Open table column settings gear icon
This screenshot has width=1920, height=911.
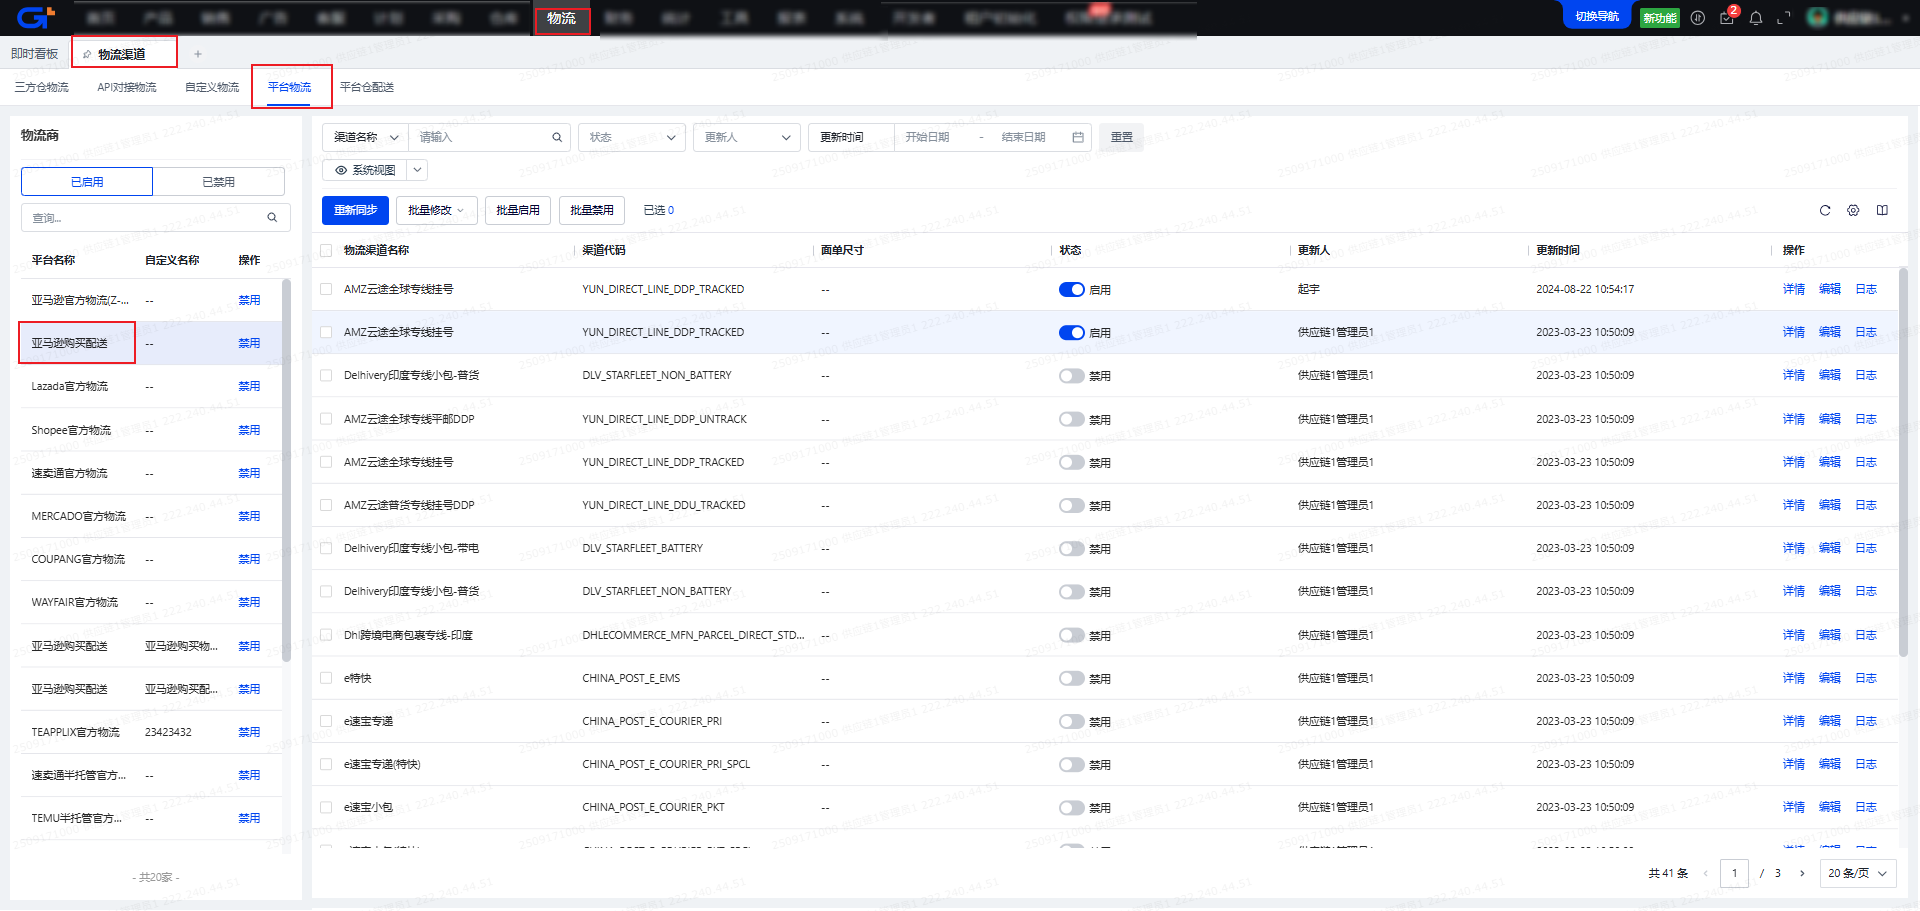pyautogui.click(x=1853, y=210)
